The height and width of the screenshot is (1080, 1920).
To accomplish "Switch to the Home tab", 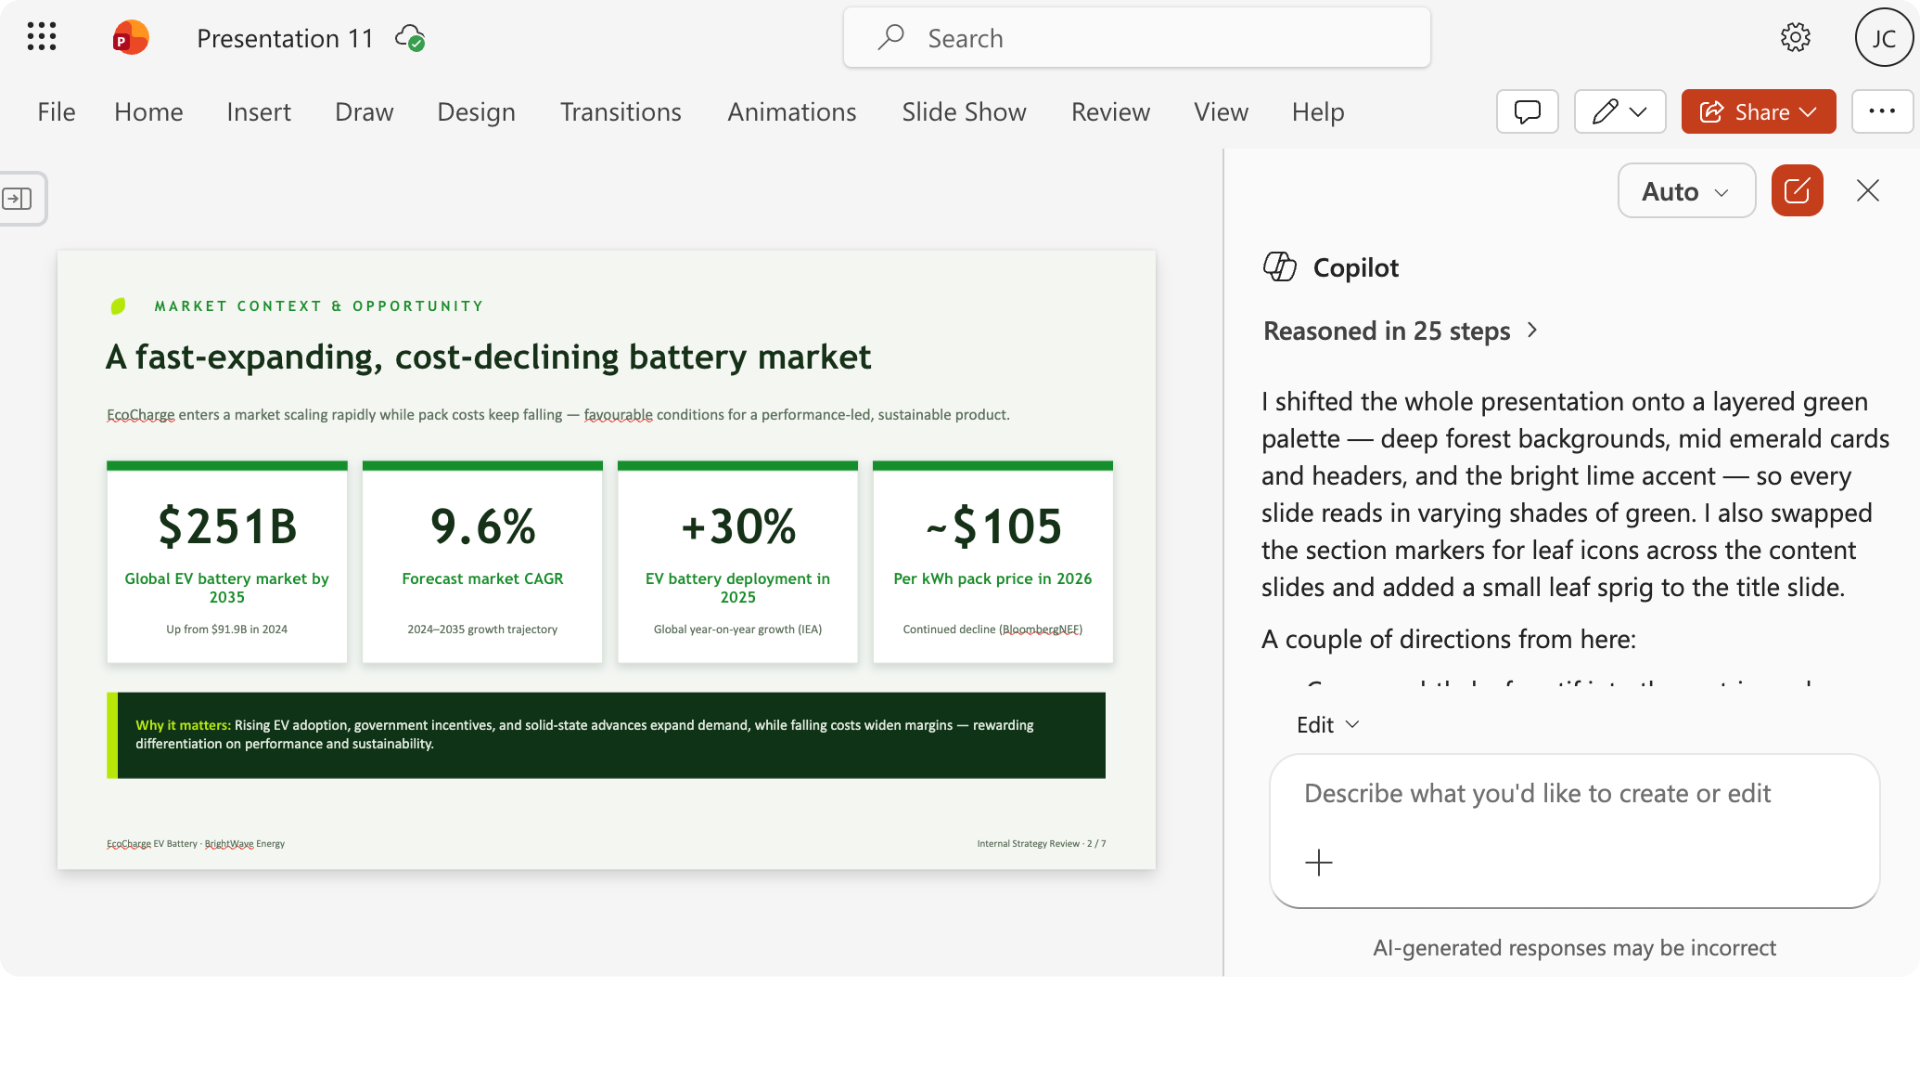I will [148, 112].
